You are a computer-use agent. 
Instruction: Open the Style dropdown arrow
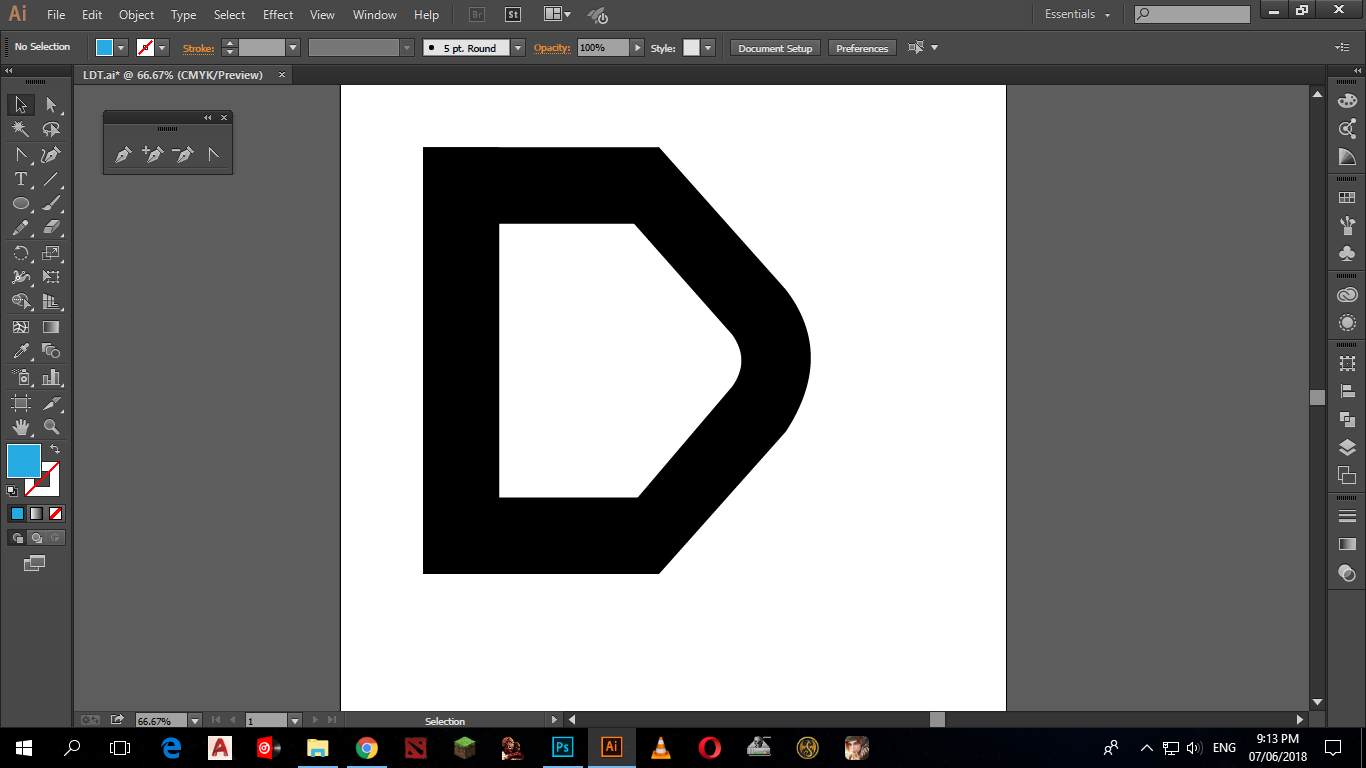[708, 47]
